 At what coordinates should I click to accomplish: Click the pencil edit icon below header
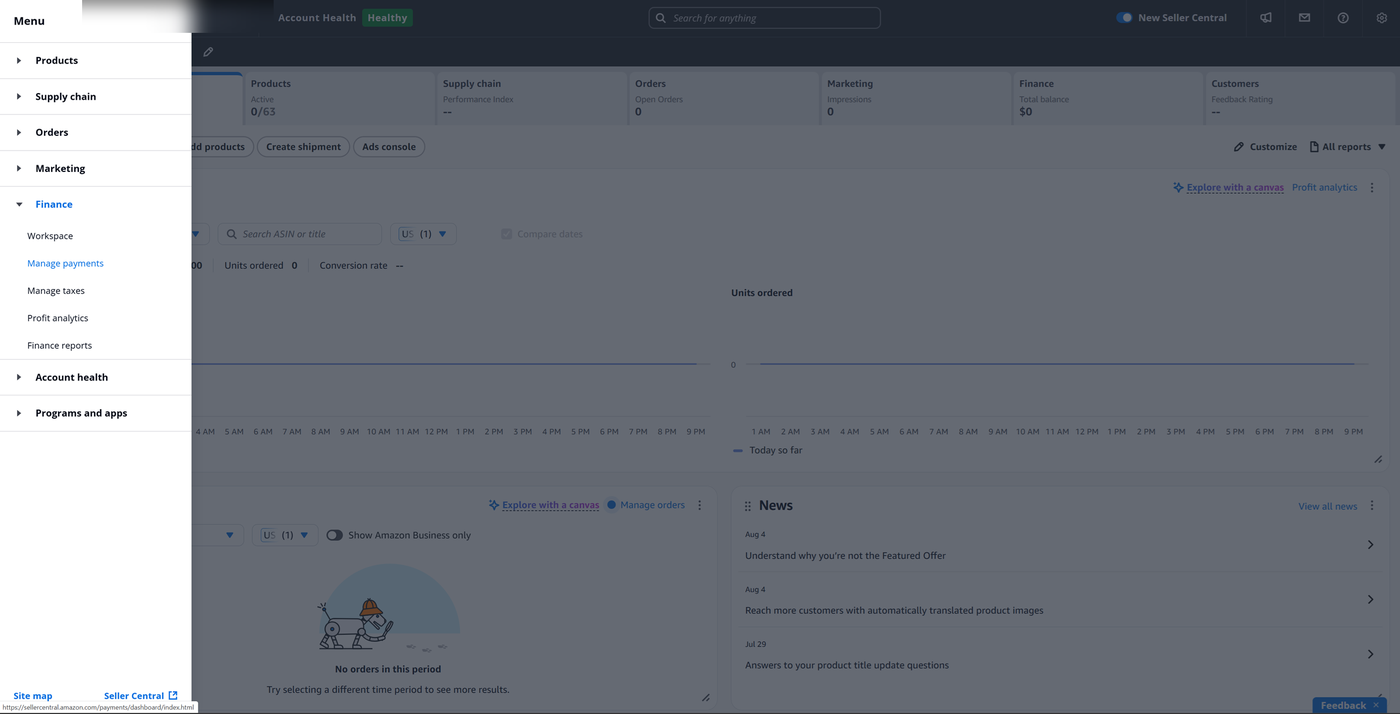[x=208, y=52]
